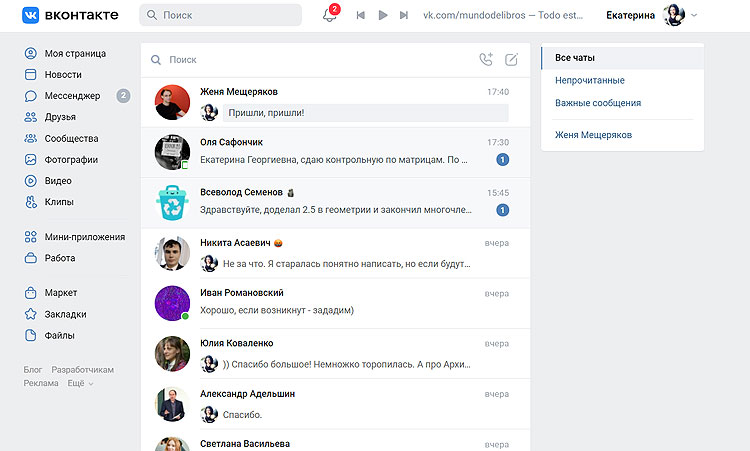Play the audio track in header
Viewport: 750px width, 451px height.
coord(382,16)
